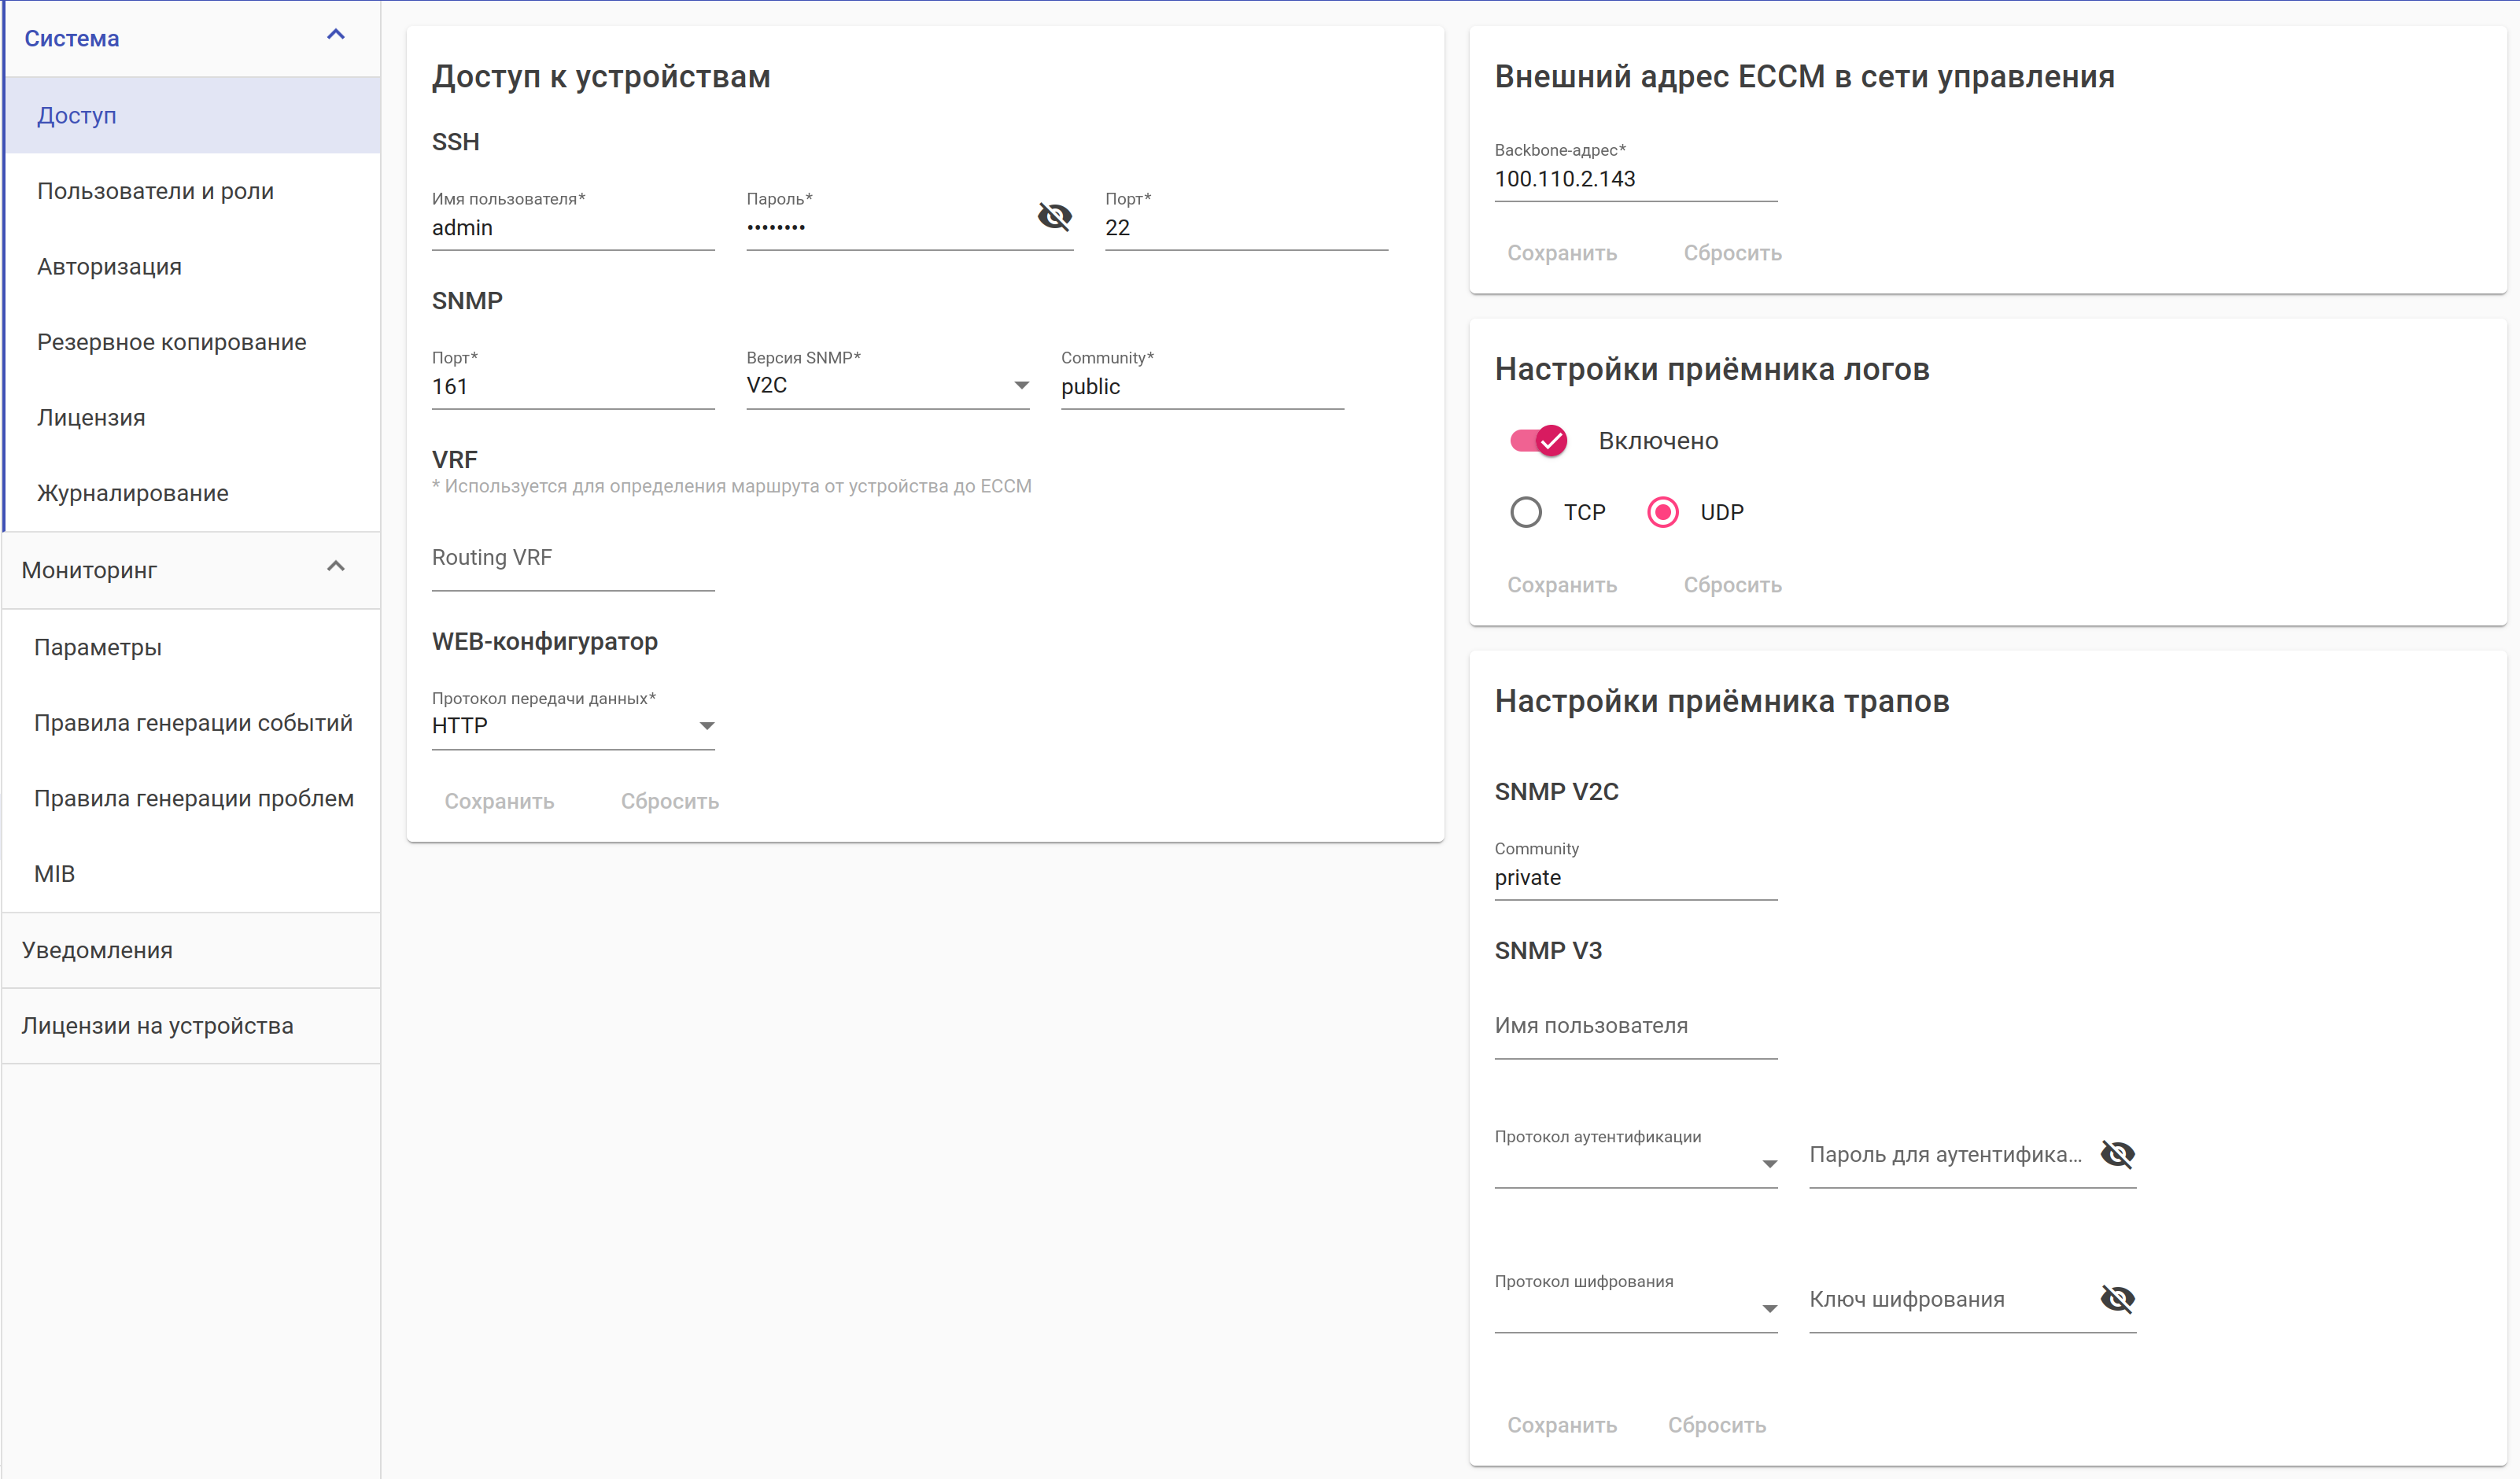Collapse the Система section chevron

point(336,36)
